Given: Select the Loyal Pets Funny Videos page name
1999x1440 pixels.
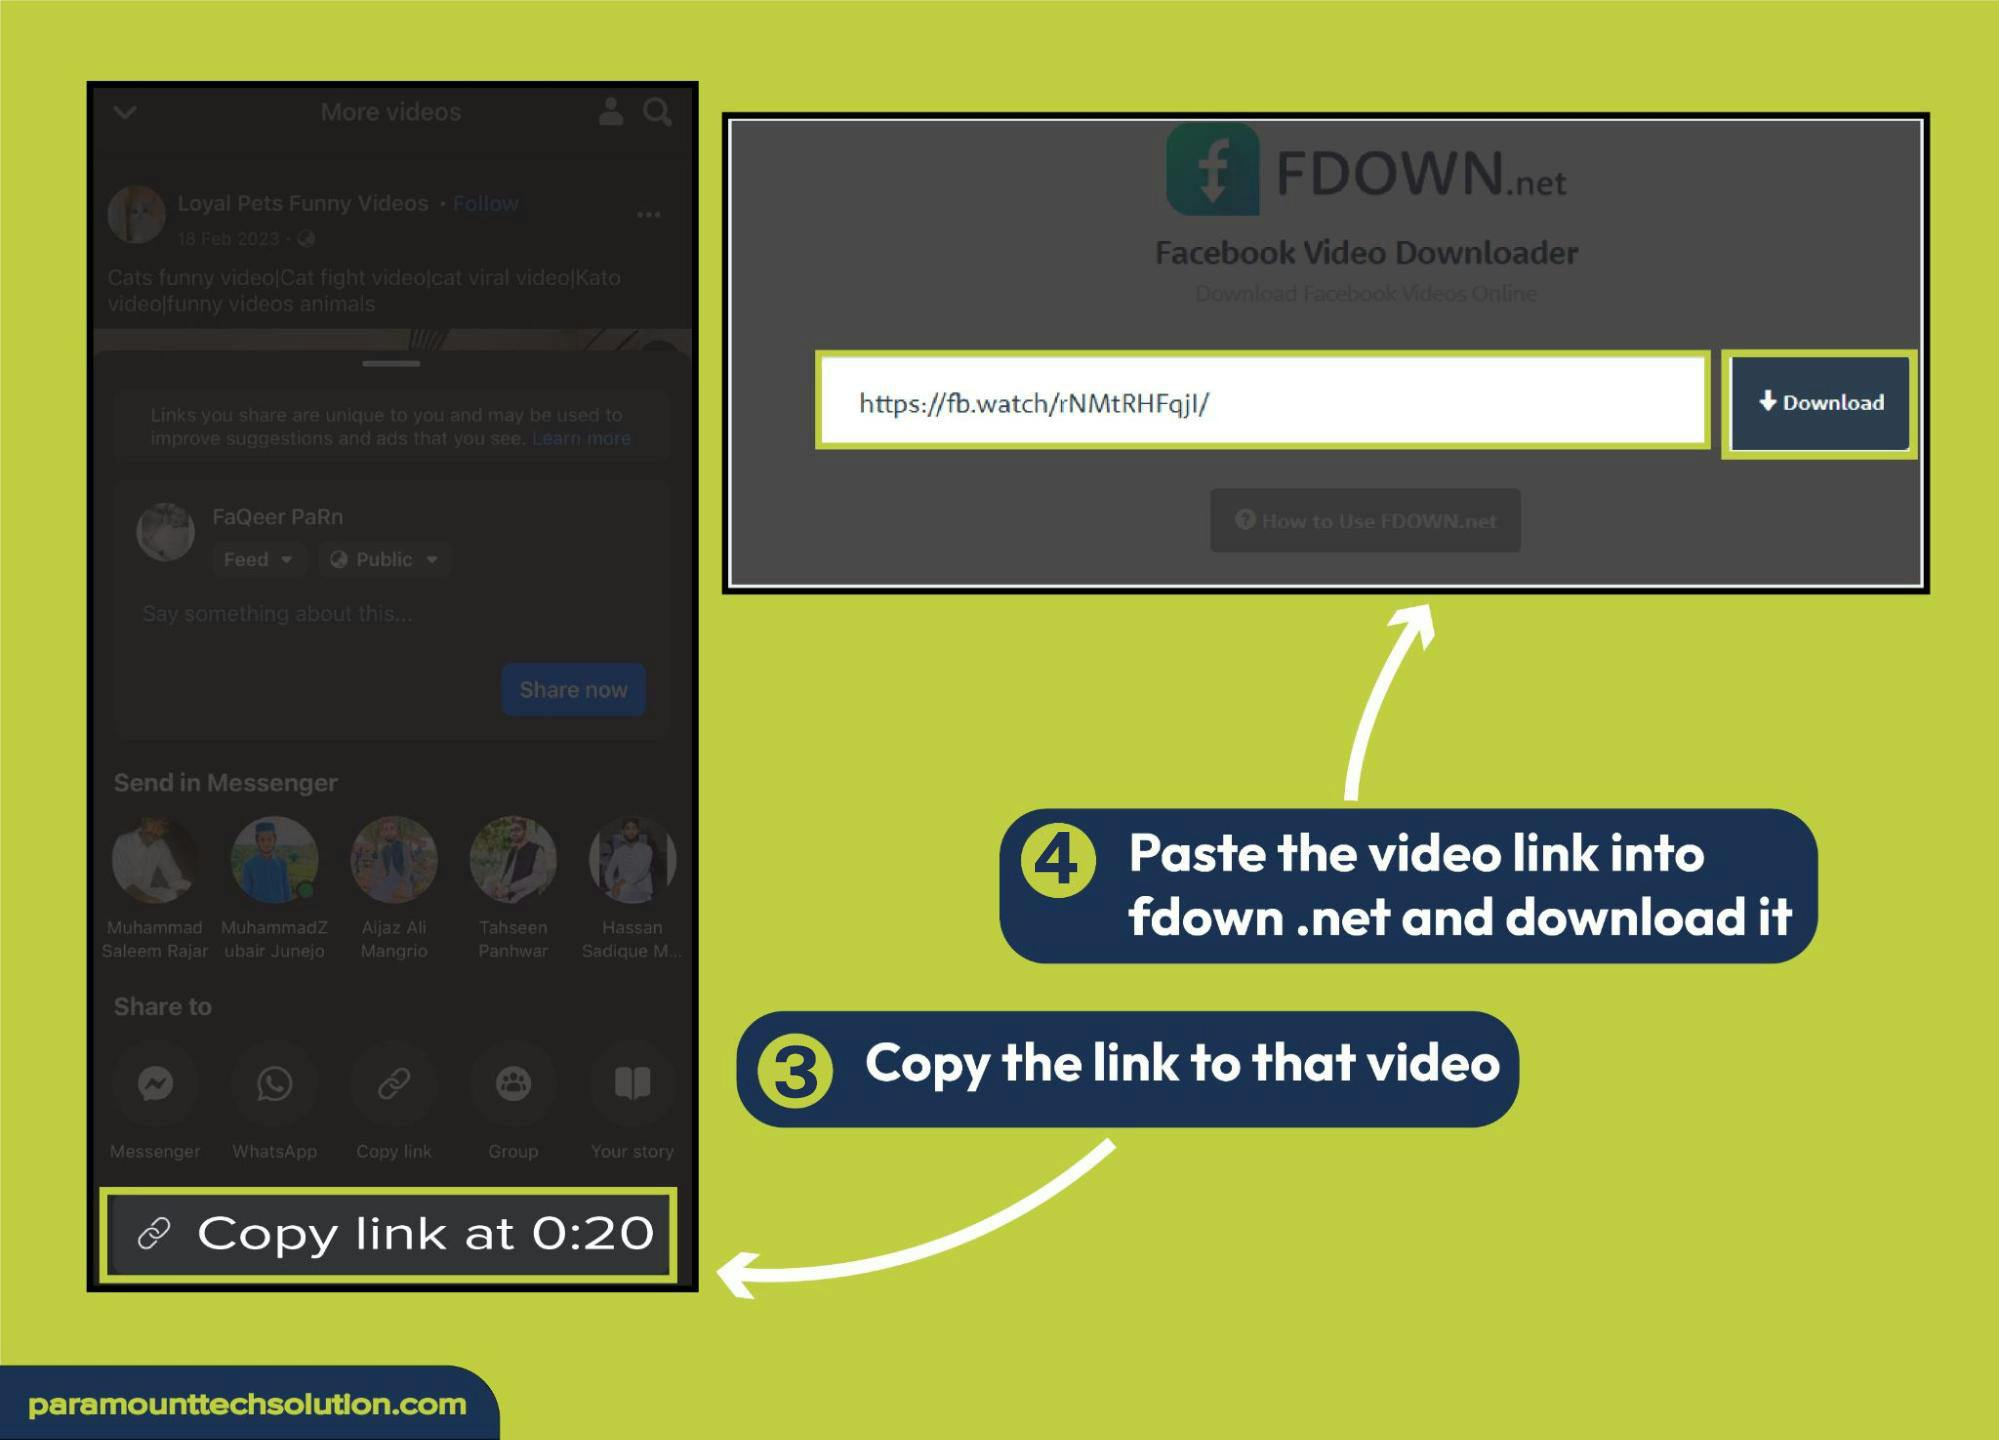Looking at the screenshot, I should point(303,203).
